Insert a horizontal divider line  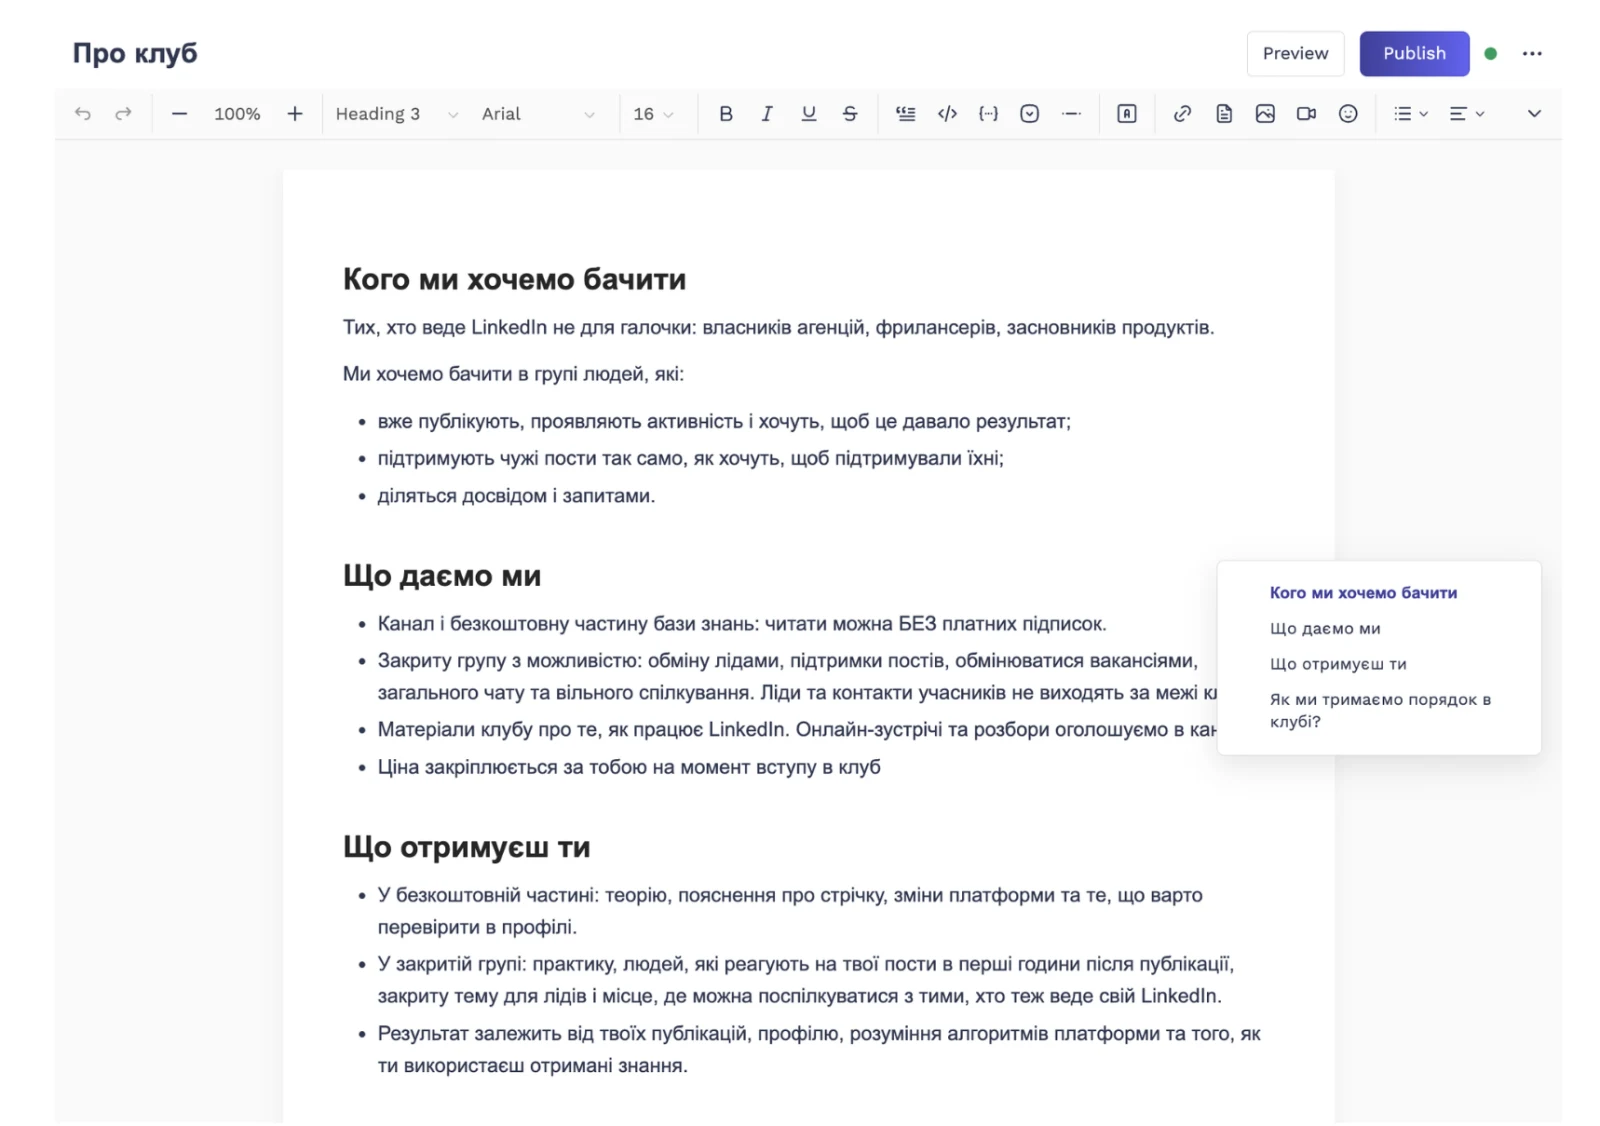pyautogui.click(x=1071, y=114)
